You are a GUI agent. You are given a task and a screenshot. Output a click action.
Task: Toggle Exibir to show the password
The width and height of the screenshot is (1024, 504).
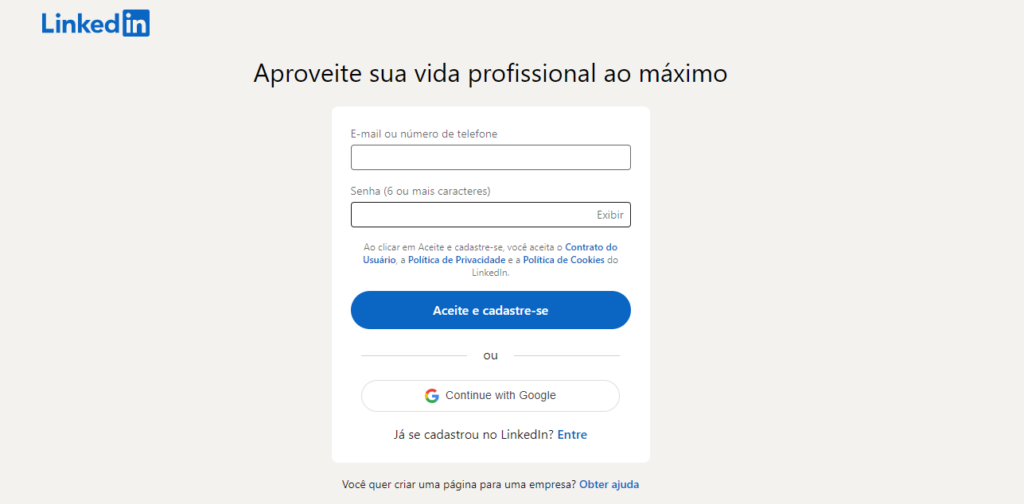point(610,215)
